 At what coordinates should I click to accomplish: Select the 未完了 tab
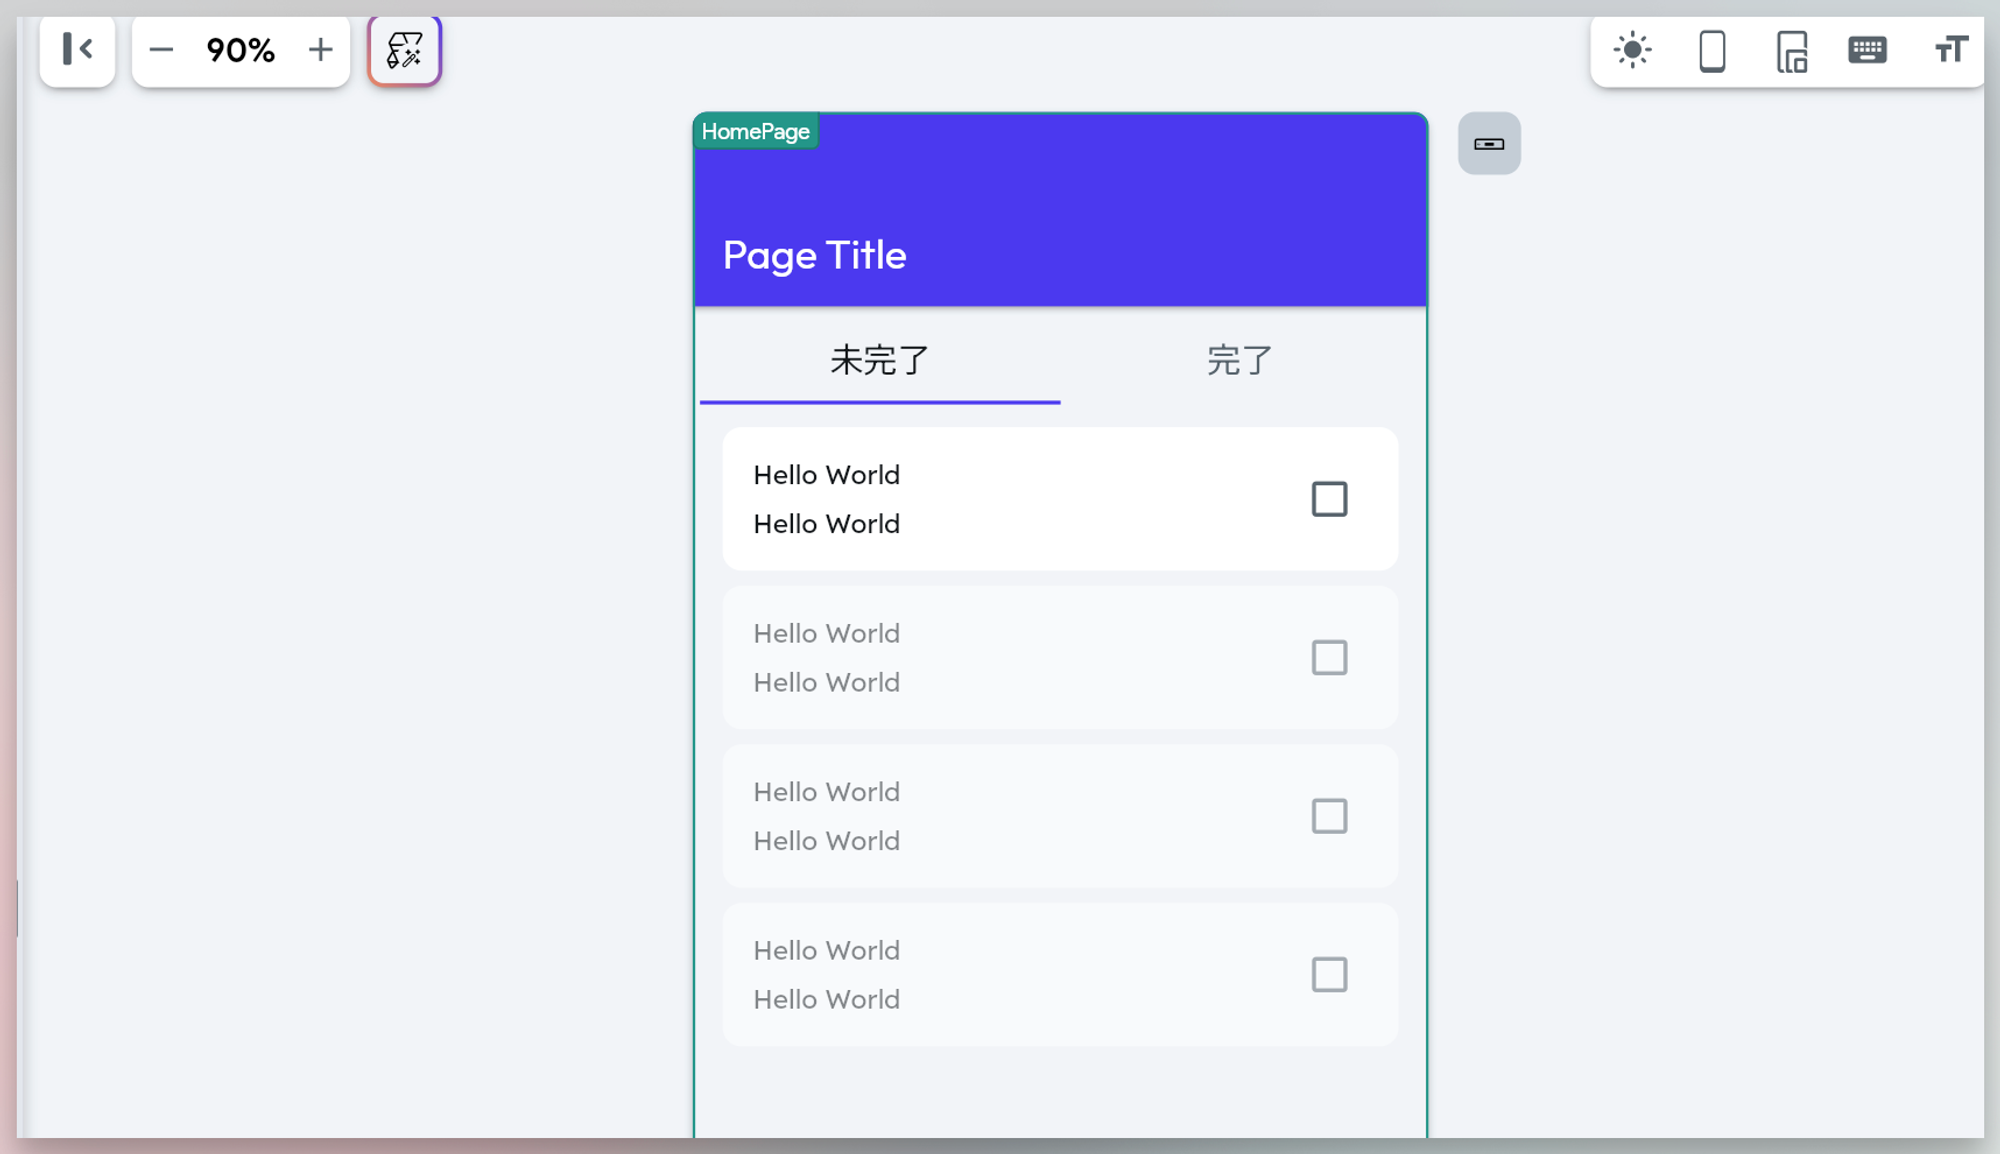click(x=878, y=361)
